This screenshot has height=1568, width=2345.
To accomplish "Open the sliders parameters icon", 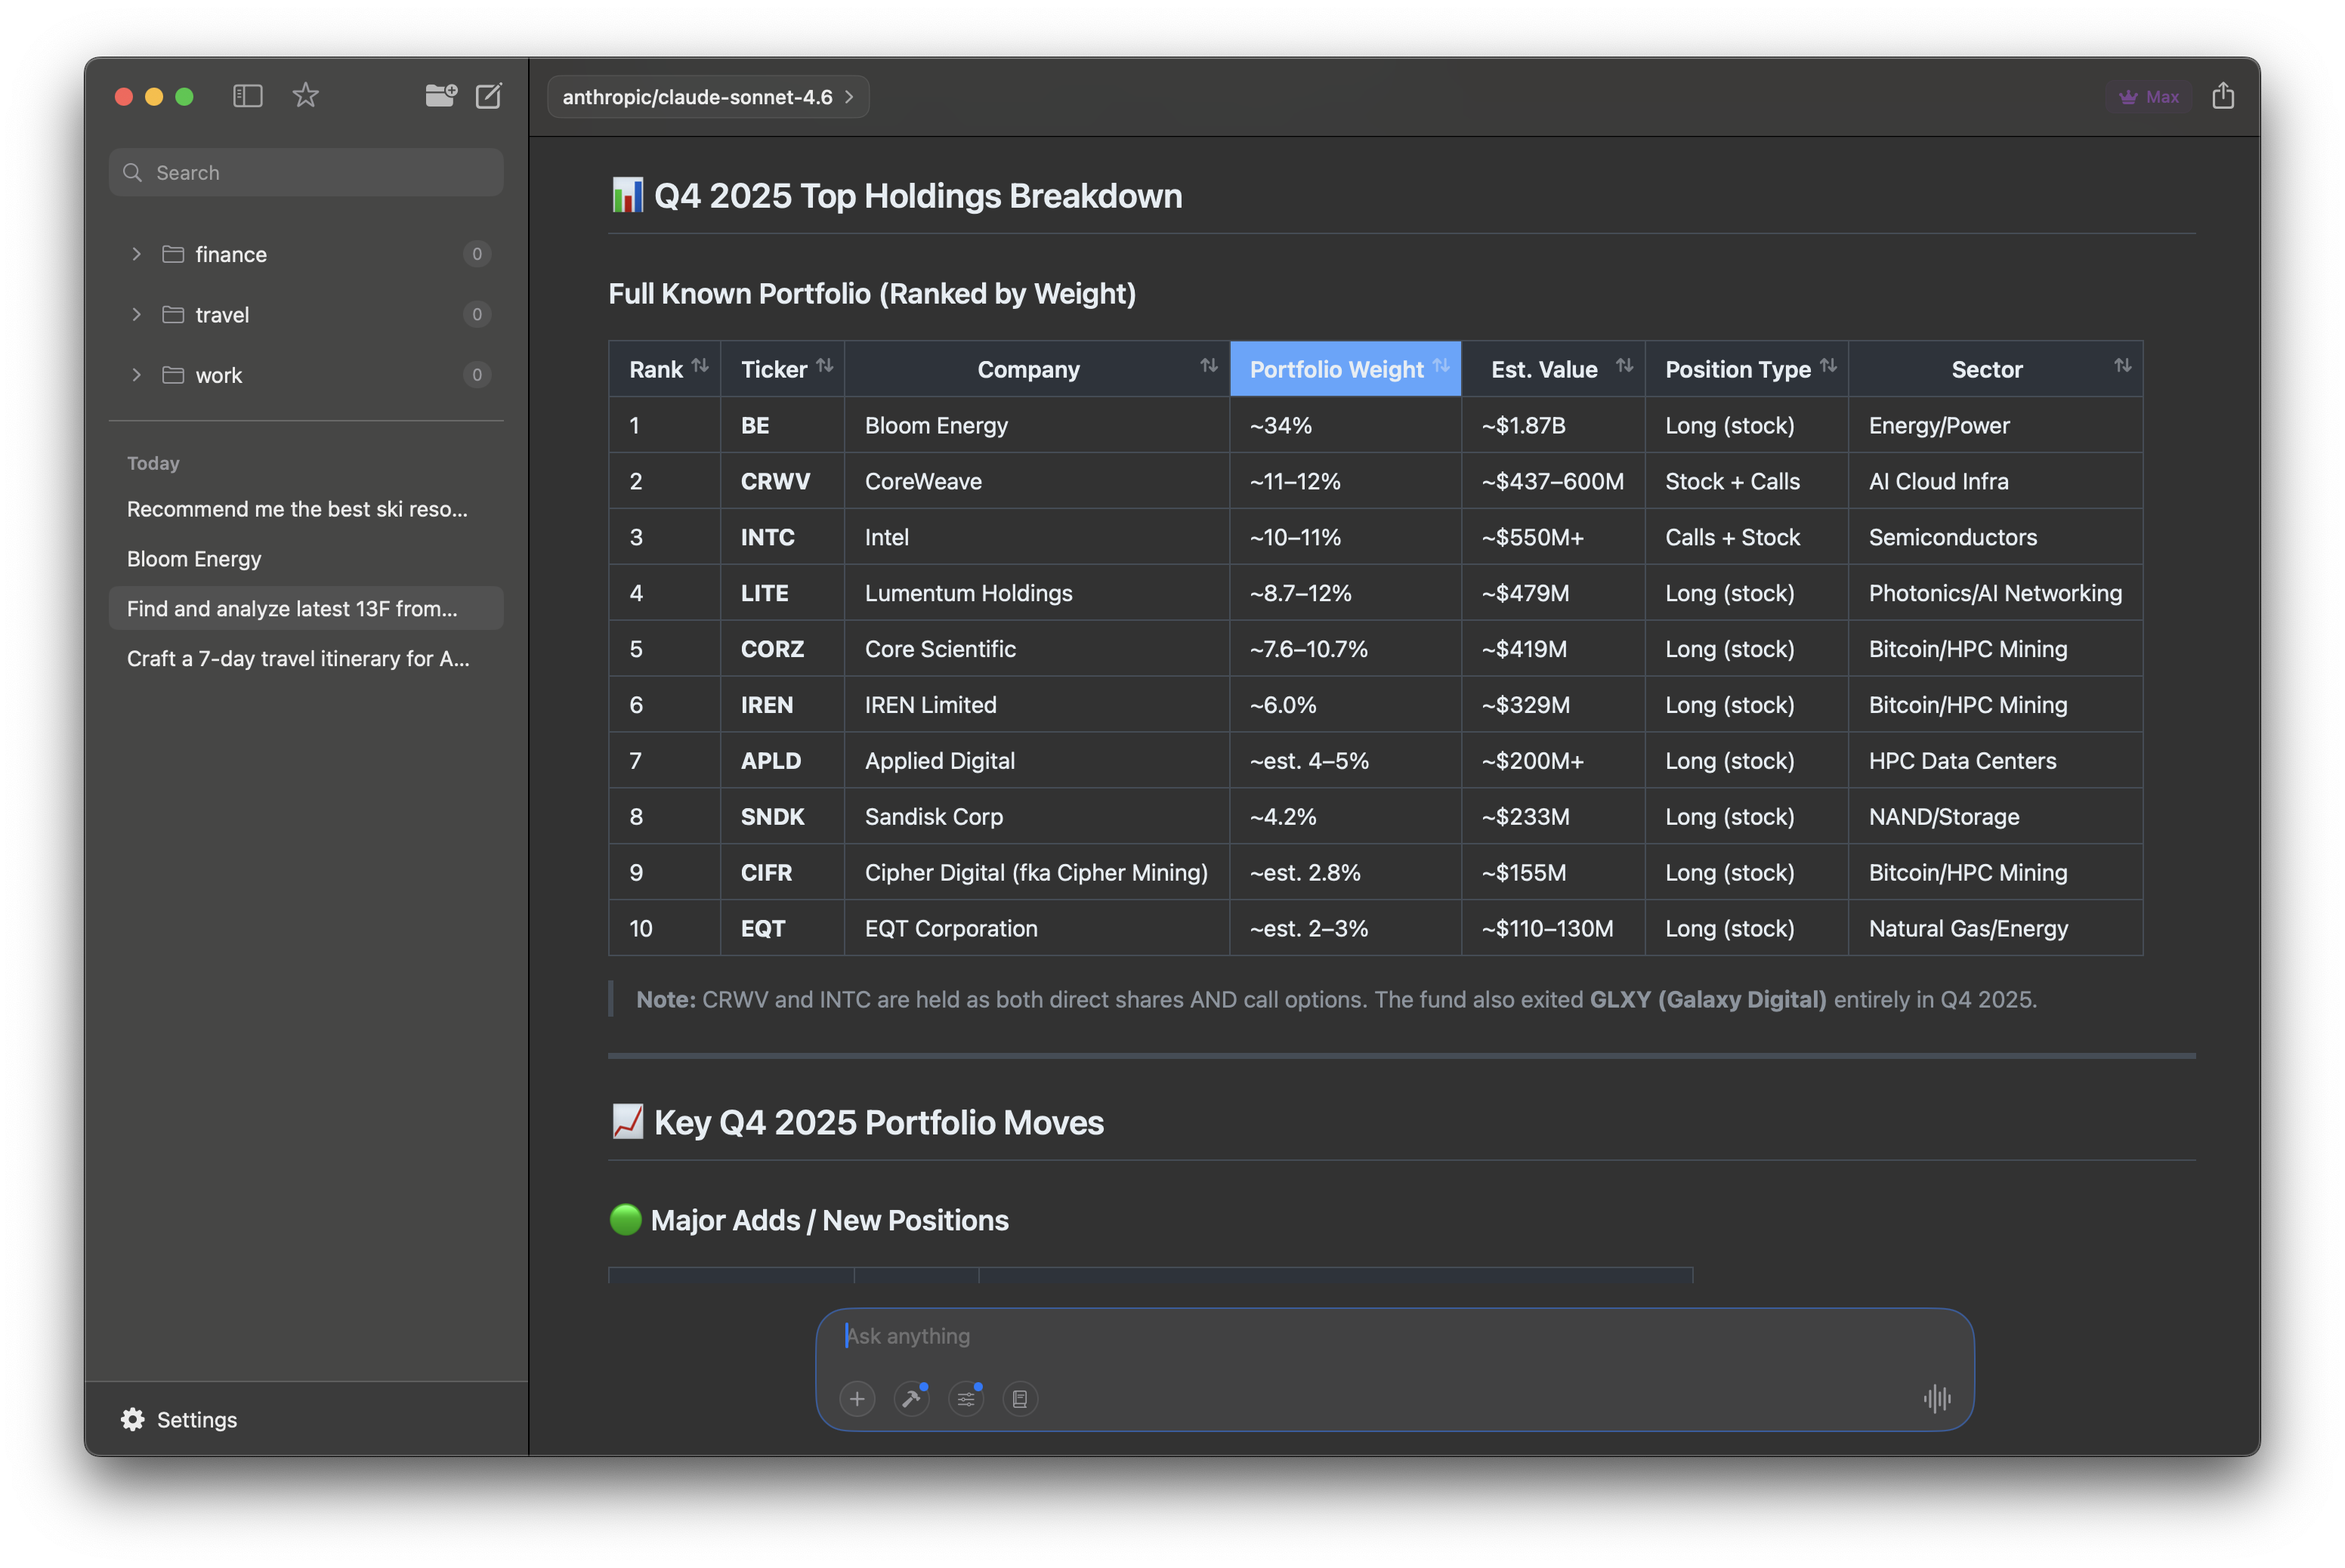I will pyautogui.click(x=966, y=1398).
